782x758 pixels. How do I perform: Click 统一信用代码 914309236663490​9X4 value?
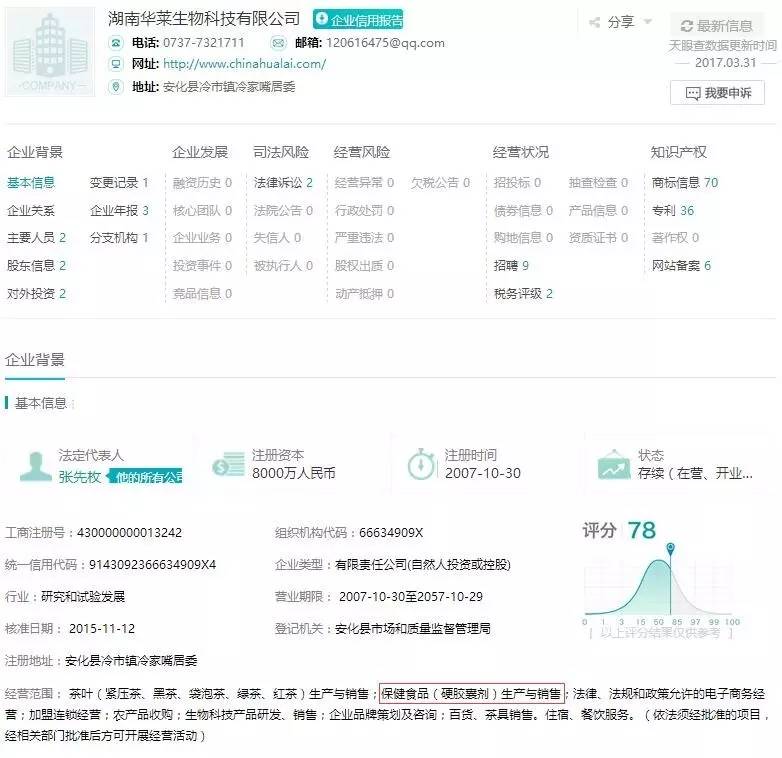pos(152,565)
